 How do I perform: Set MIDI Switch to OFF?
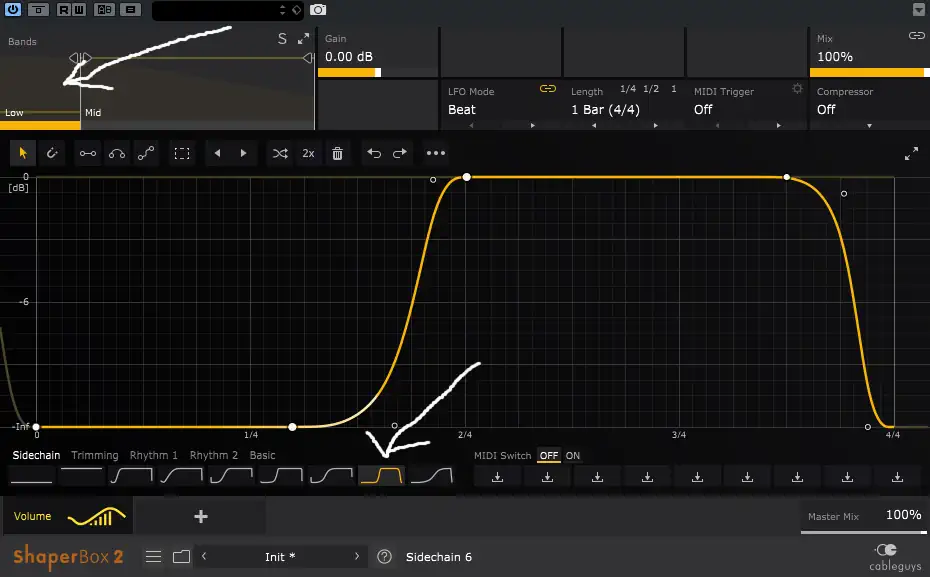coord(549,455)
